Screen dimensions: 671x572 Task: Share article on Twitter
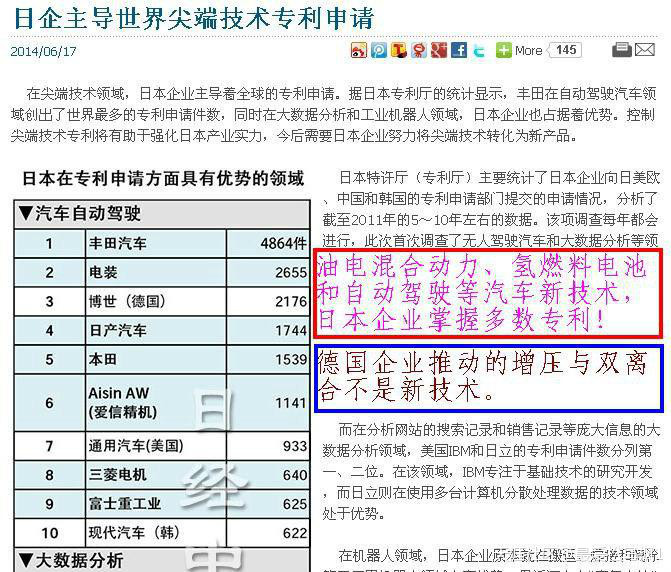pyautogui.click(x=479, y=50)
